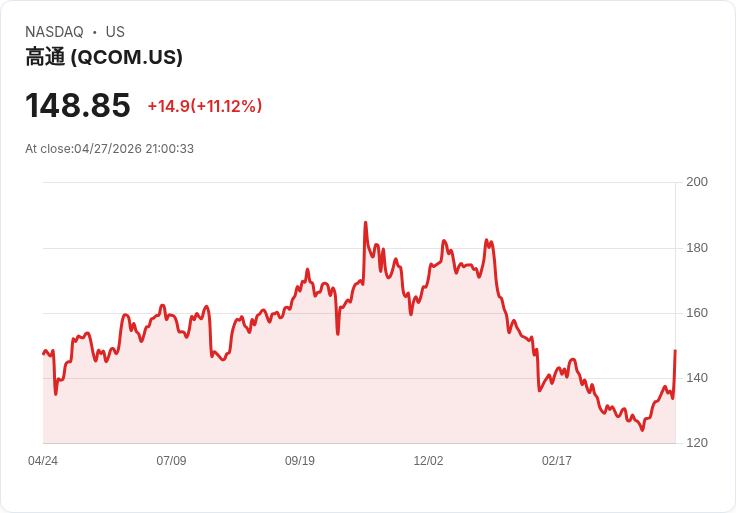Click the 148.85 current price

point(77,105)
